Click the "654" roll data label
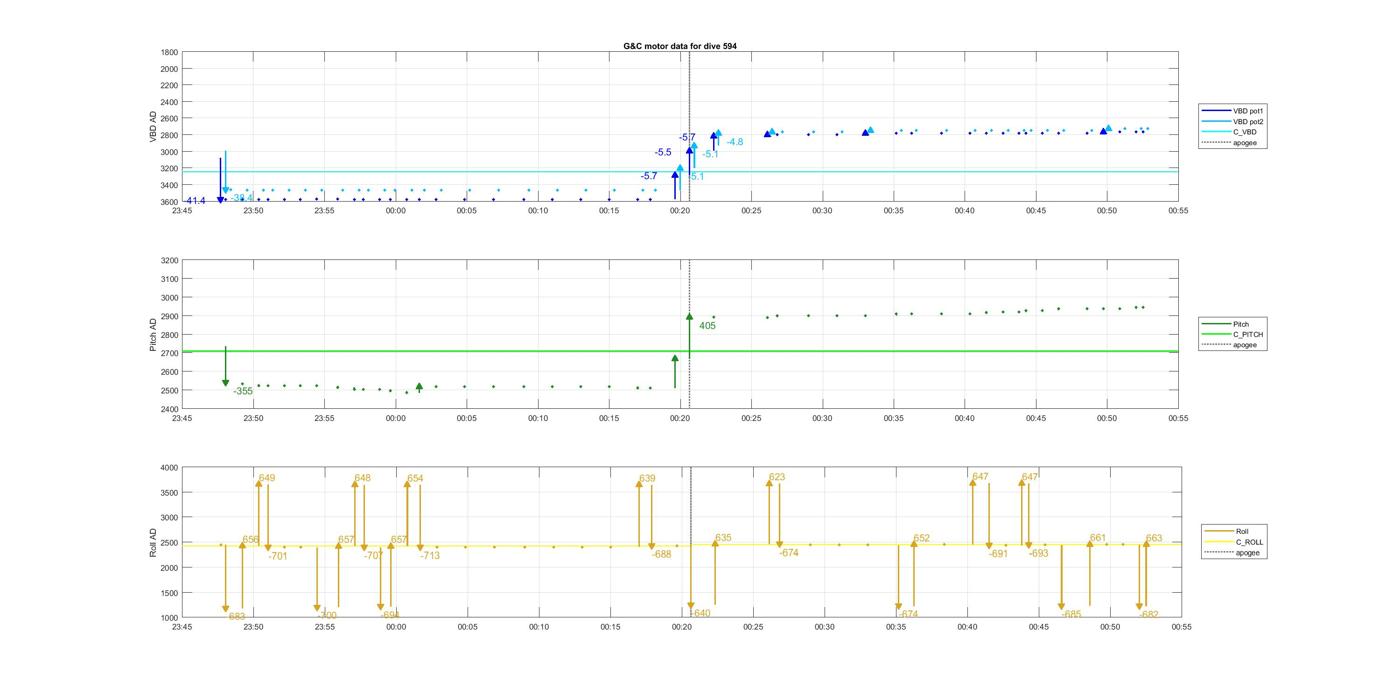1400x693 pixels. click(415, 478)
